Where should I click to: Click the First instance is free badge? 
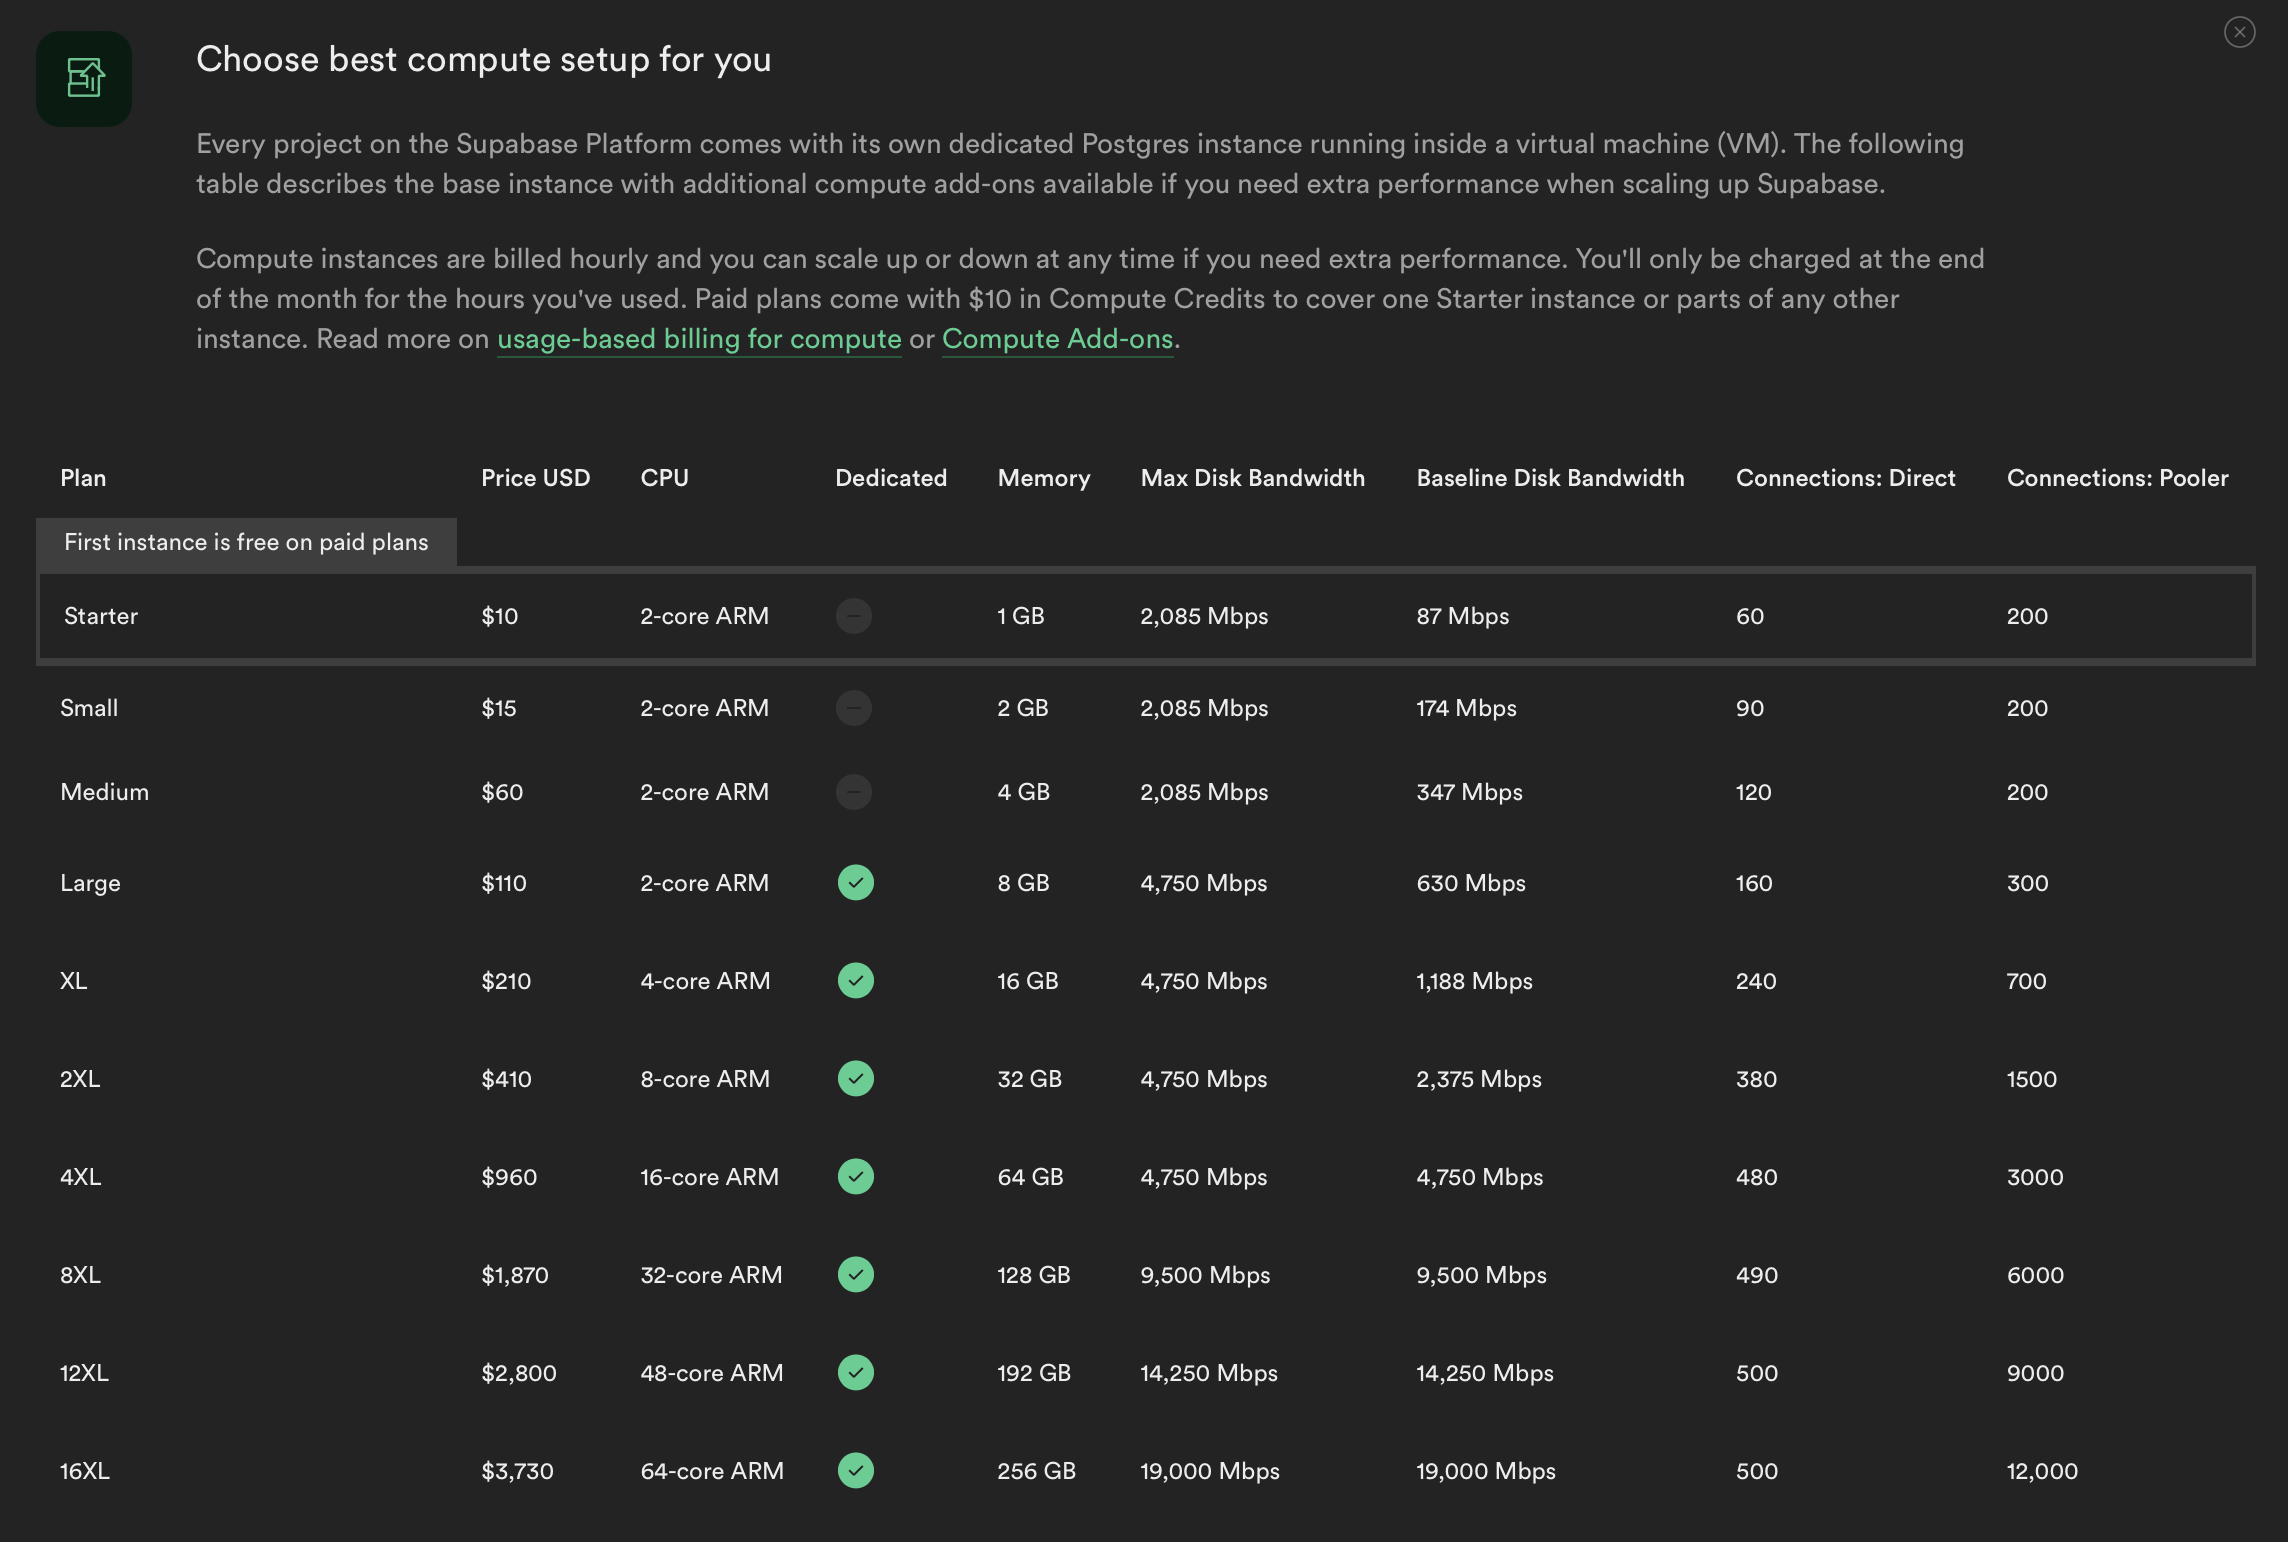point(246,542)
